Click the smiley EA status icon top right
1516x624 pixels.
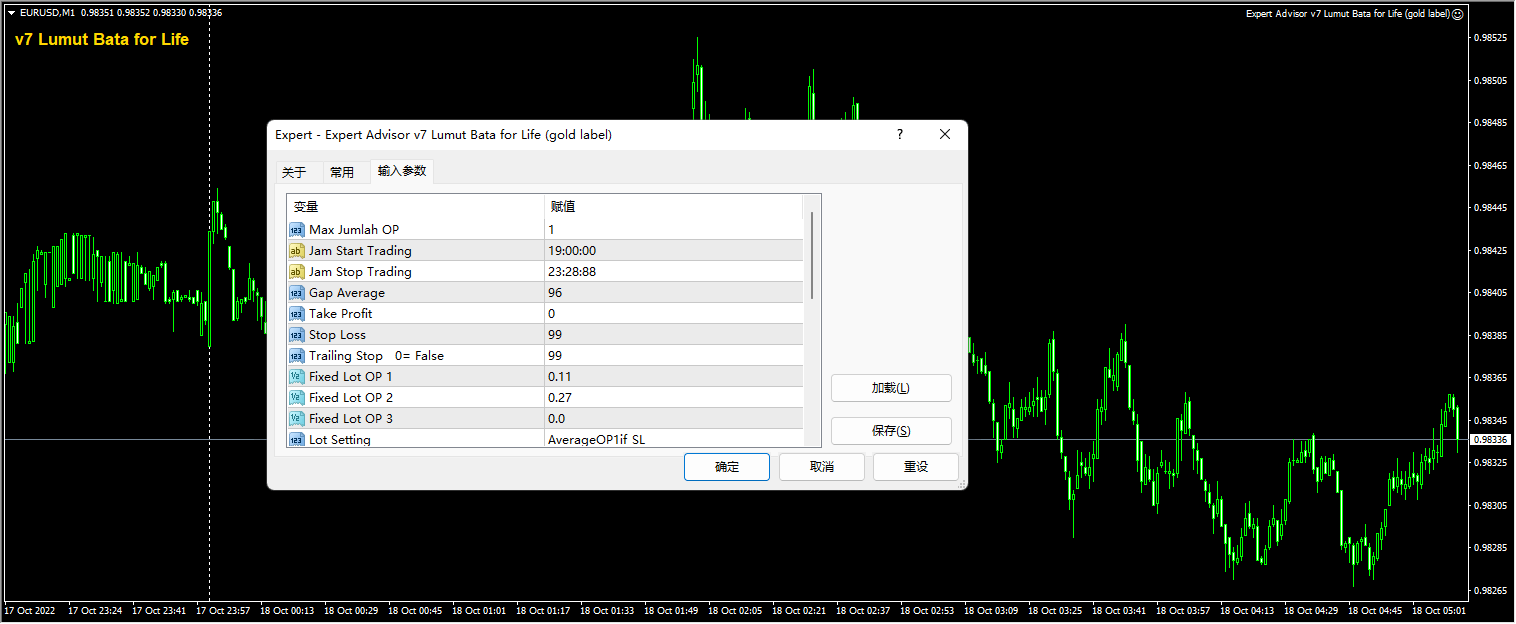coord(1458,13)
